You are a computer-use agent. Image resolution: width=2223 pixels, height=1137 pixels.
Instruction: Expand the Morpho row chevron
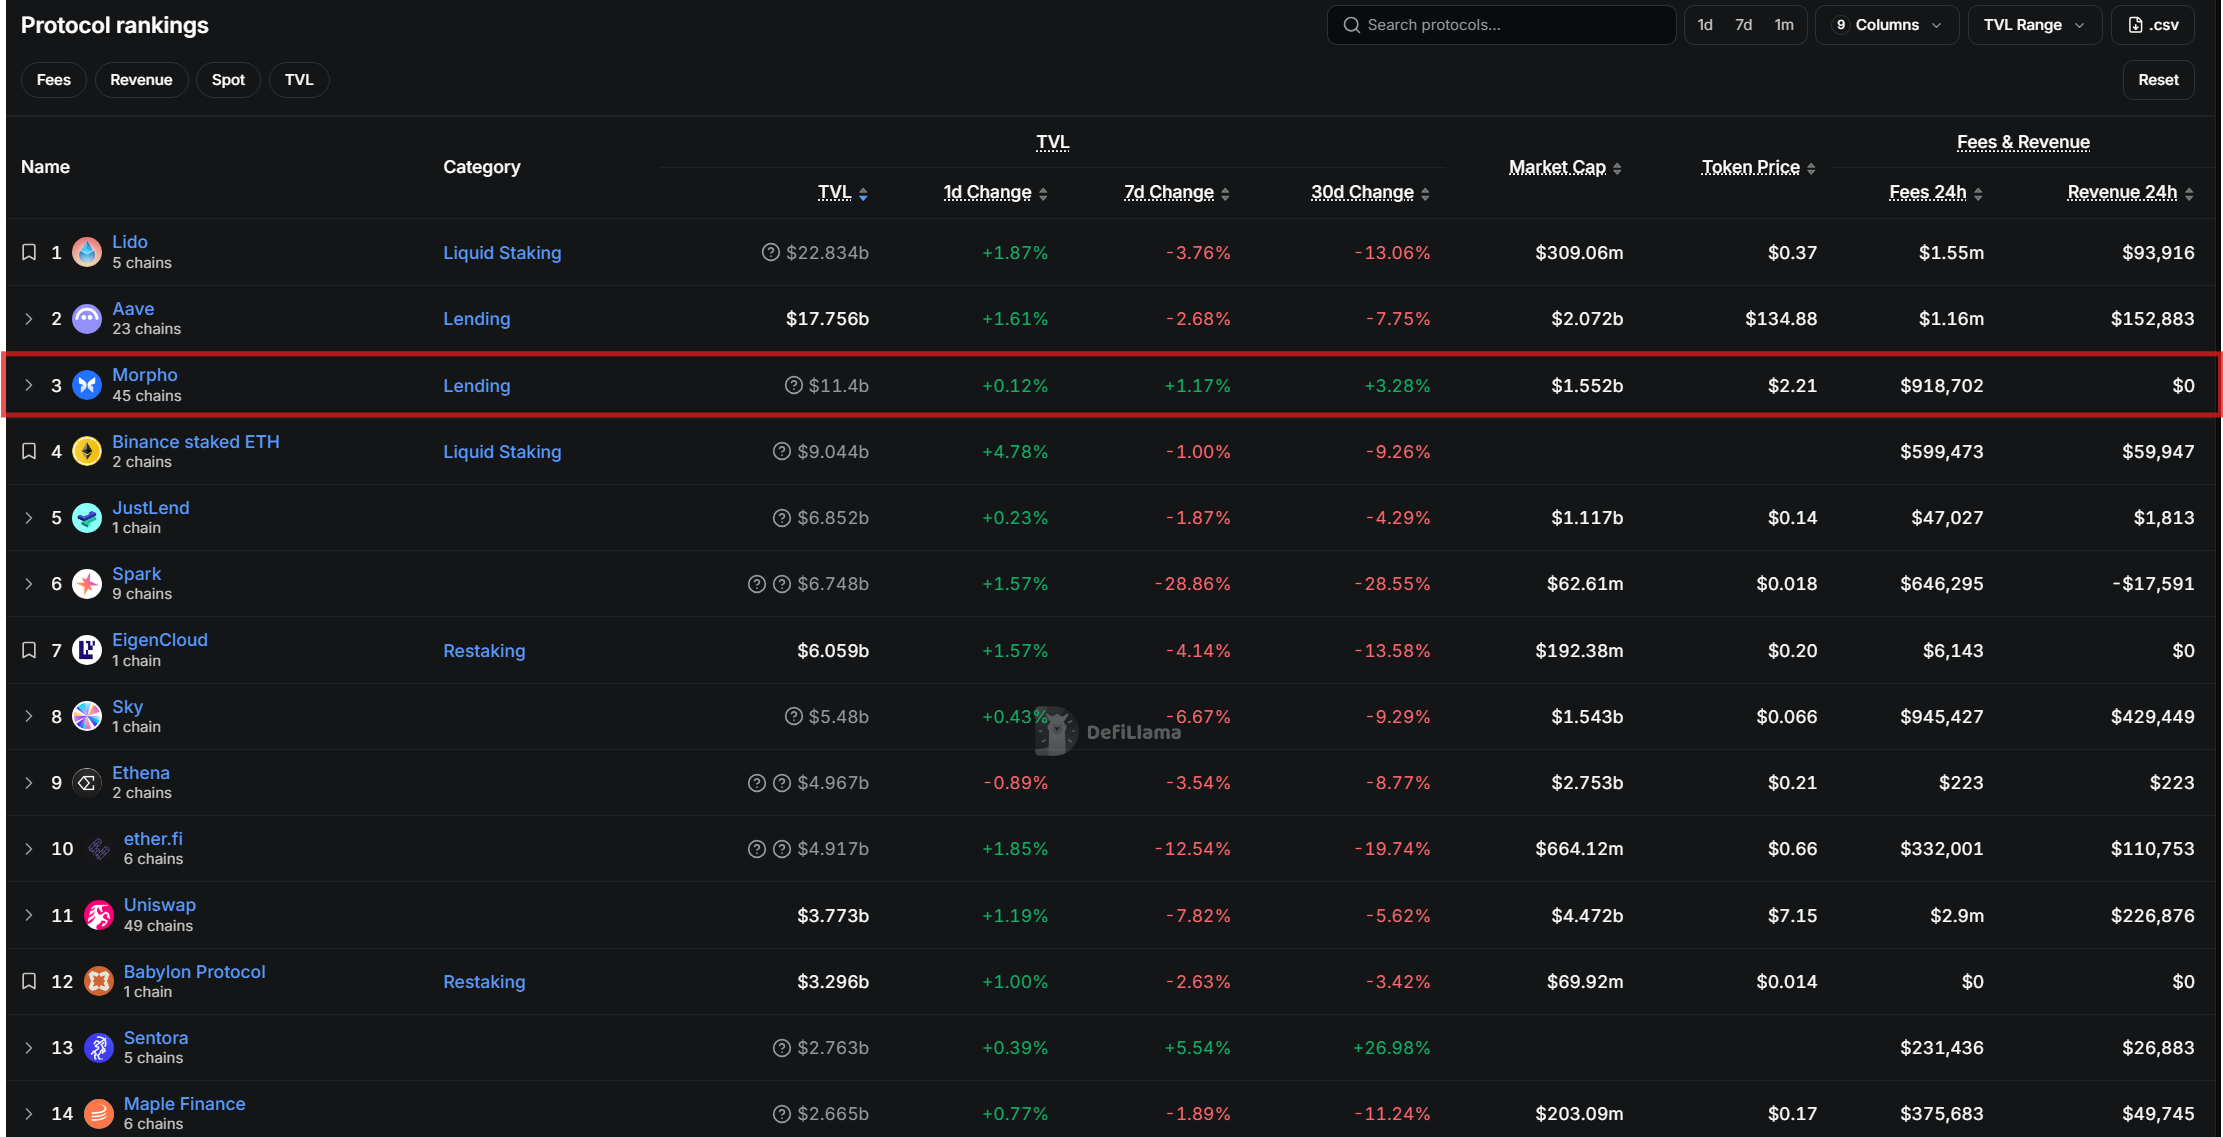pos(29,385)
